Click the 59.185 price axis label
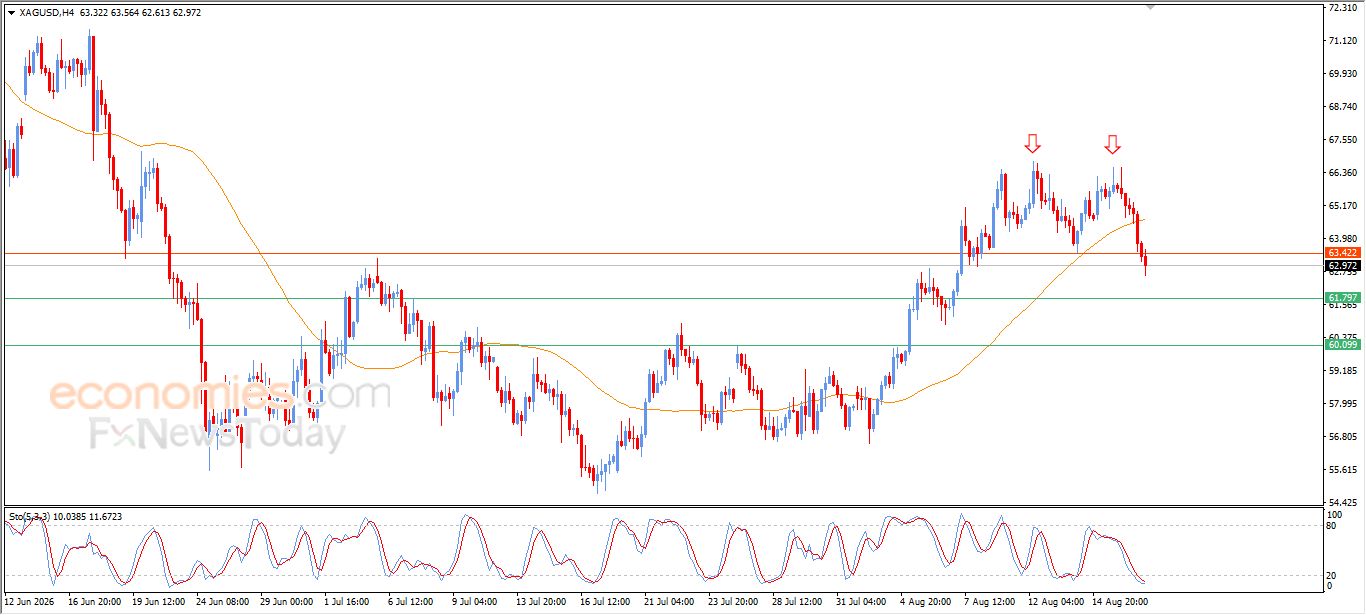The height and width of the screenshot is (615, 1366). [x=1342, y=370]
